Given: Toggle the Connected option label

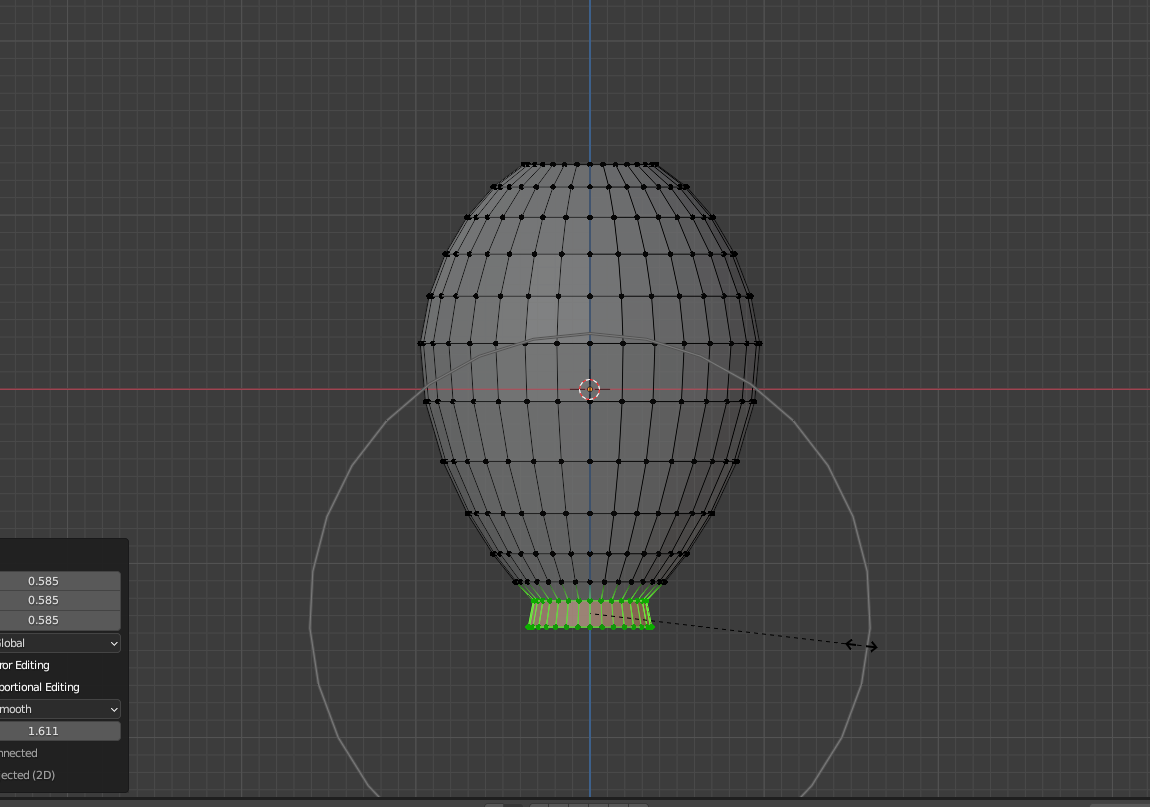Looking at the screenshot, I should 19,753.
